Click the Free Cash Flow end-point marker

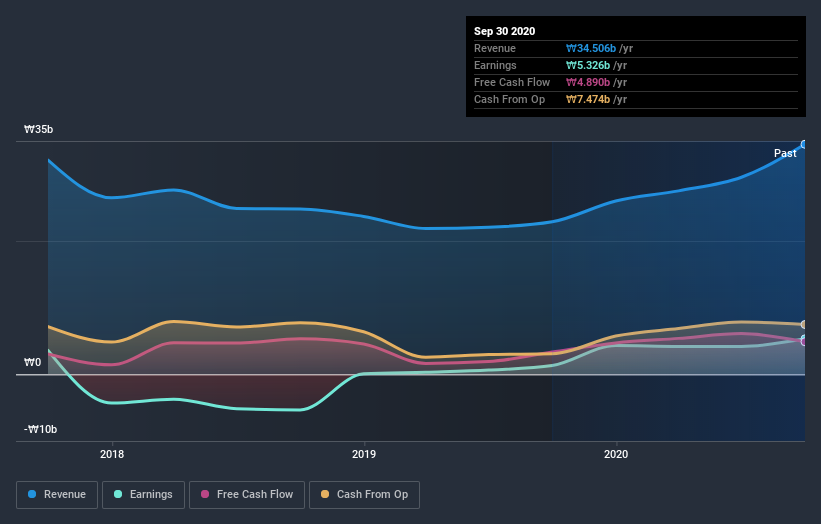pyautogui.click(x=804, y=341)
